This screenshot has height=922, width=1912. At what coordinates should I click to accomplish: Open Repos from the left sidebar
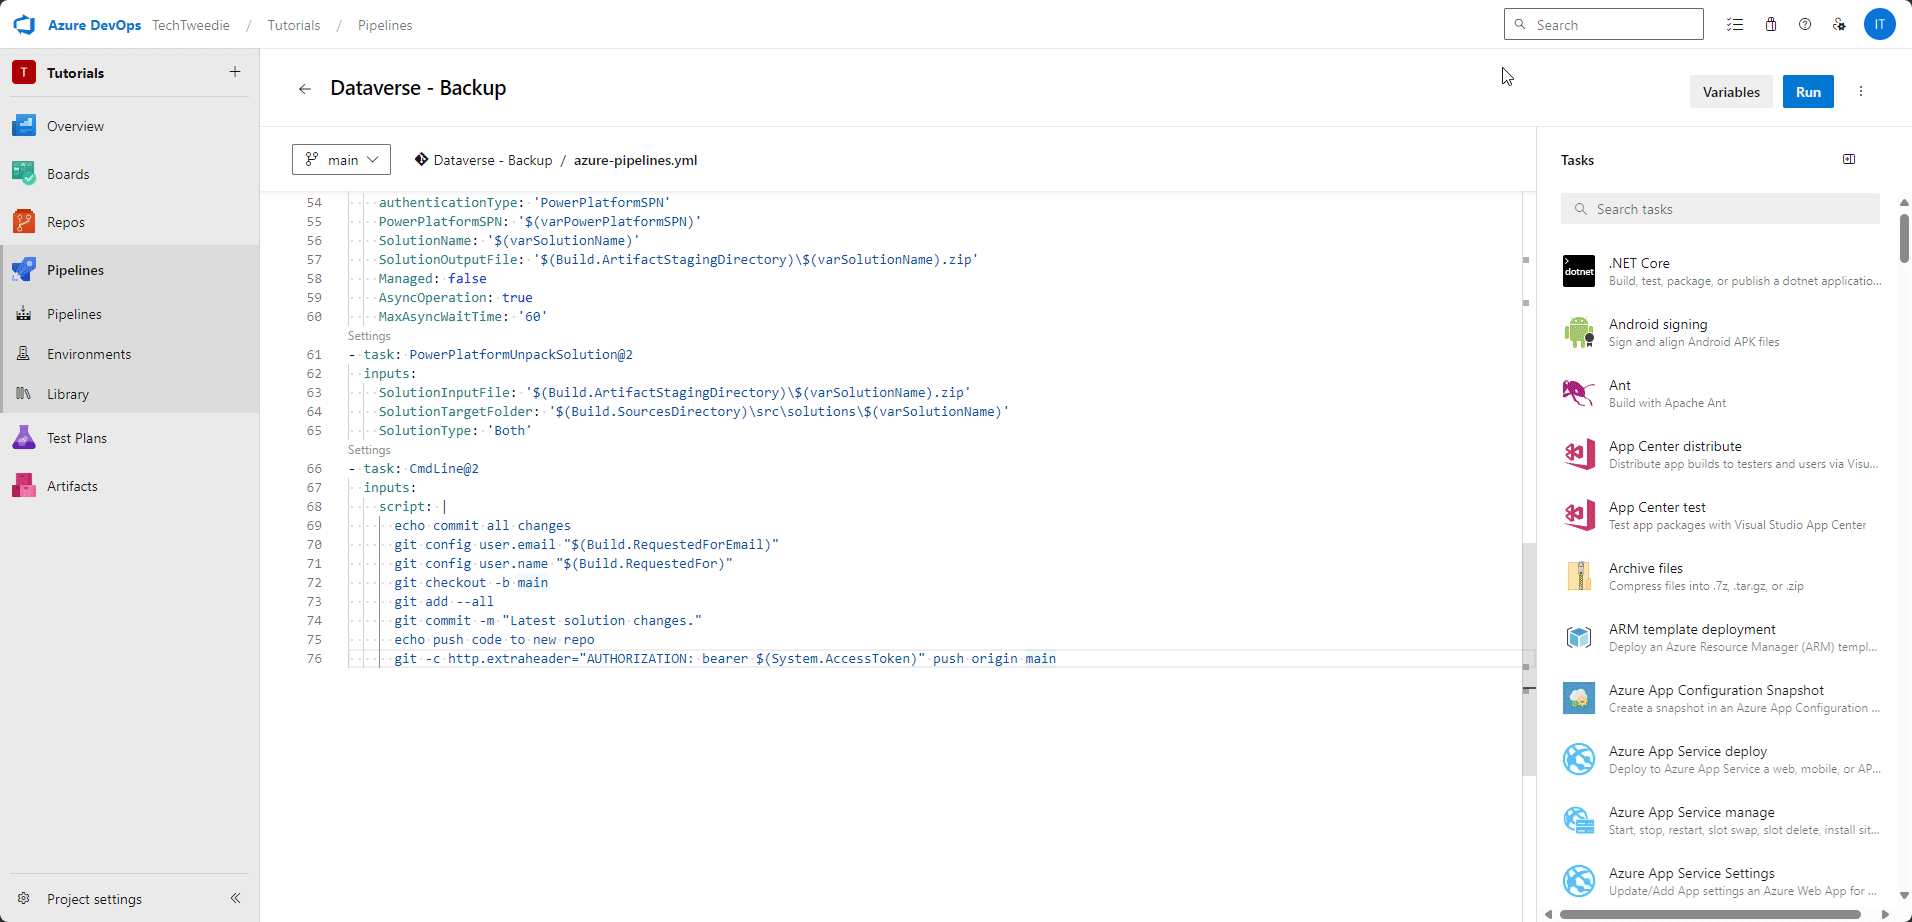[64, 221]
